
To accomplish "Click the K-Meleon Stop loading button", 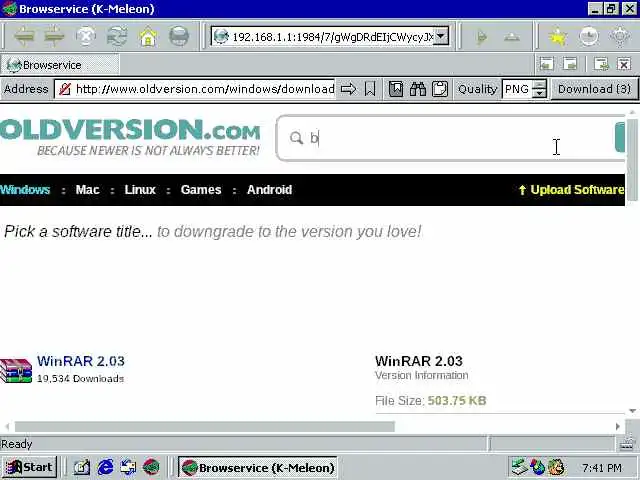I will pyautogui.click(x=86, y=37).
